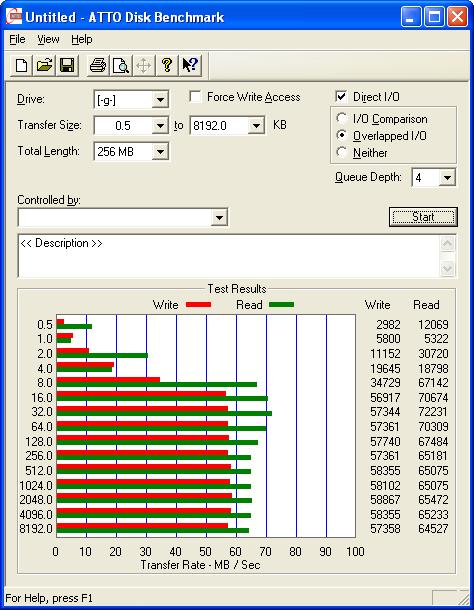Select the Neither radio button

[x=341, y=152]
